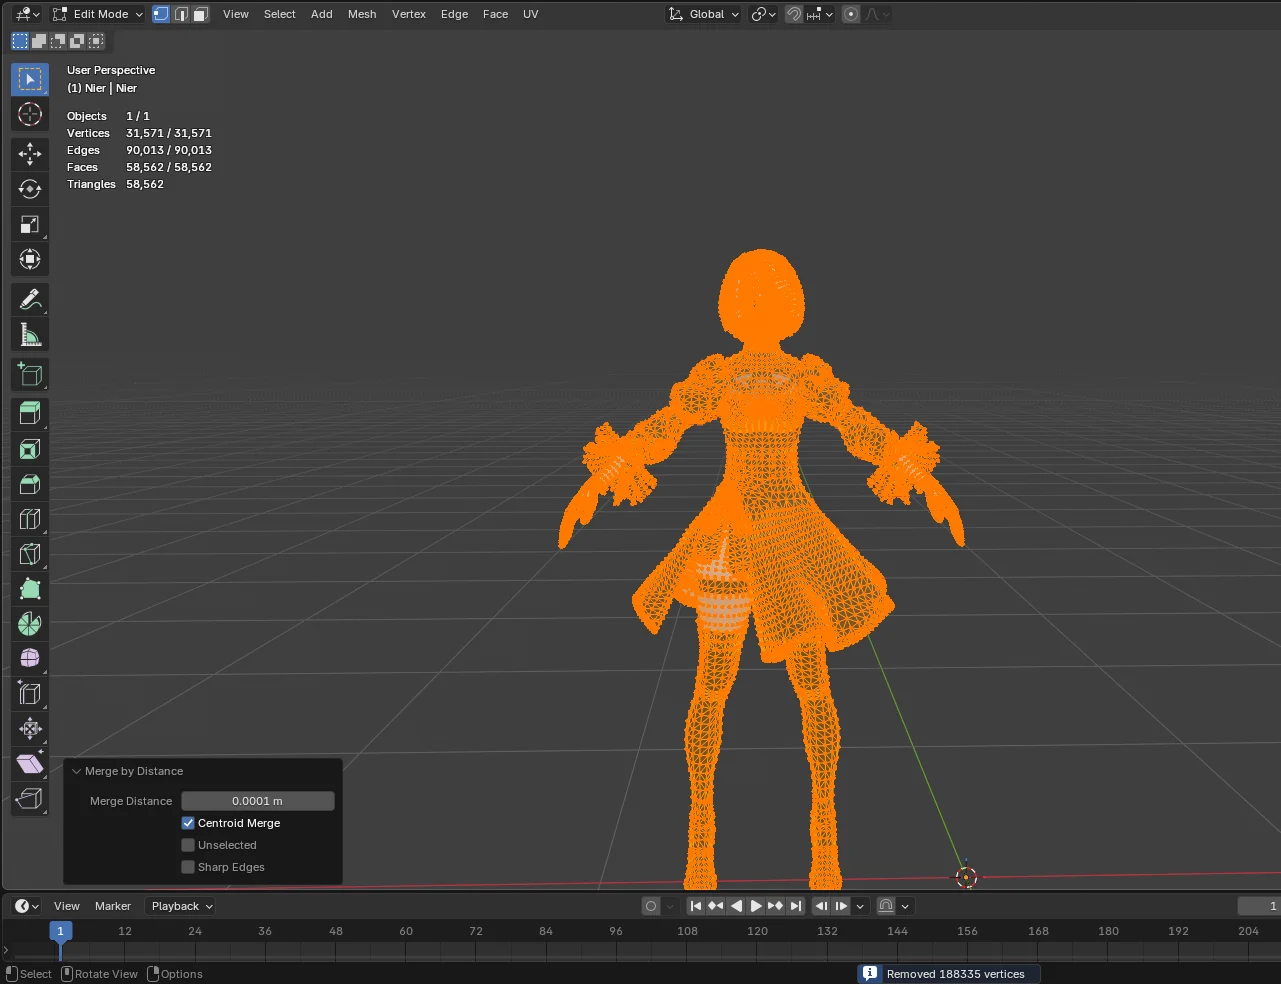Viewport: 1281px width, 984px height.
Task: Enable Sharp Edges checkbox
Action: coord(188,867)
